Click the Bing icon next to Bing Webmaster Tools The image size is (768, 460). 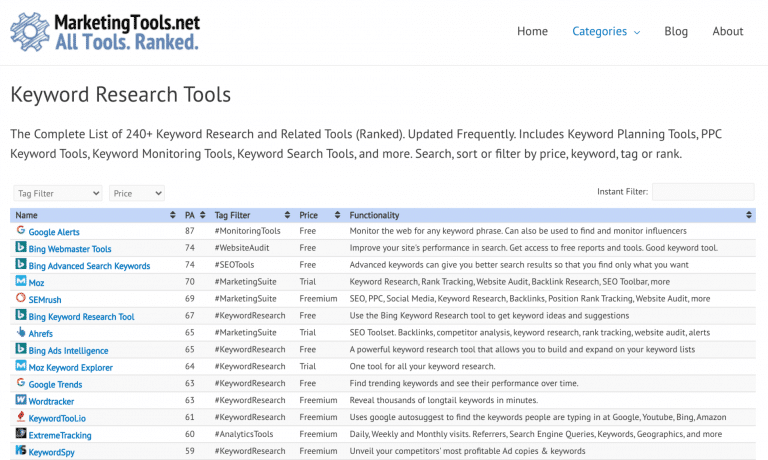(x=21, y=247)
